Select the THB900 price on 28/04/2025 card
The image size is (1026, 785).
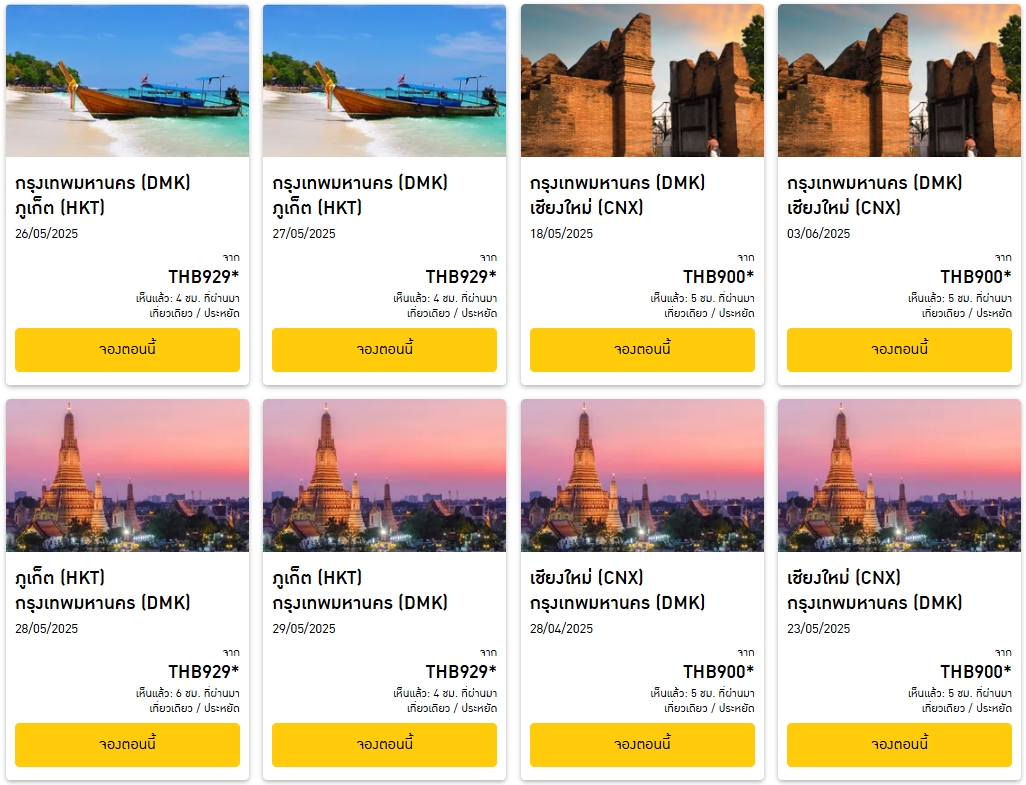coord(718,672)
